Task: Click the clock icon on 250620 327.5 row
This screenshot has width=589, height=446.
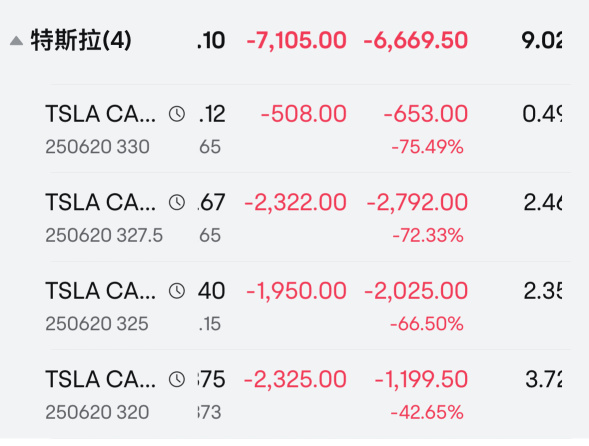Action: [x=177, y=203]
